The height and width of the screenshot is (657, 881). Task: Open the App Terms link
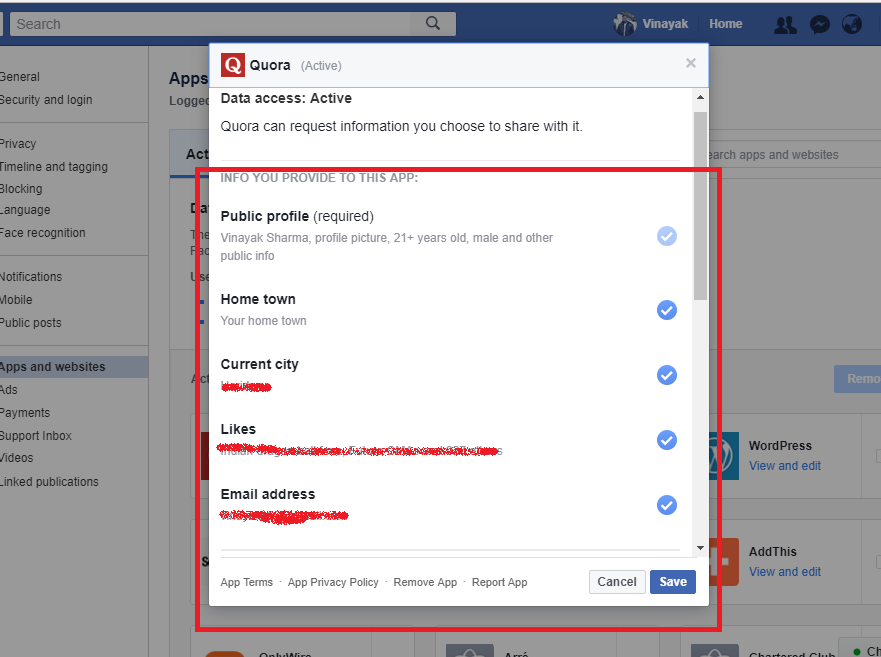247,582
